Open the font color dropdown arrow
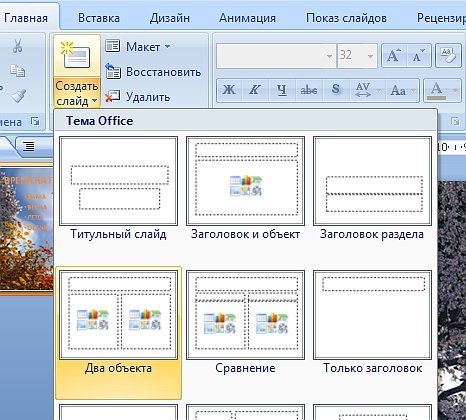 [455, 90]
